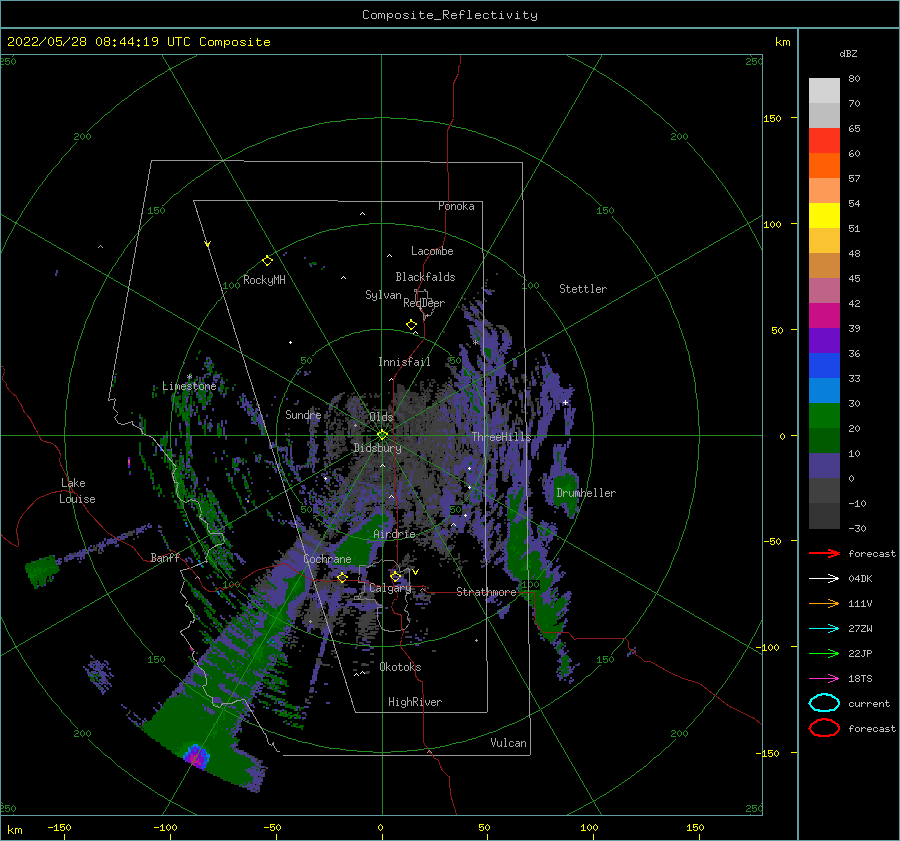Select the light blue 30–33 dBZ swatch

(x=824, y=391)
